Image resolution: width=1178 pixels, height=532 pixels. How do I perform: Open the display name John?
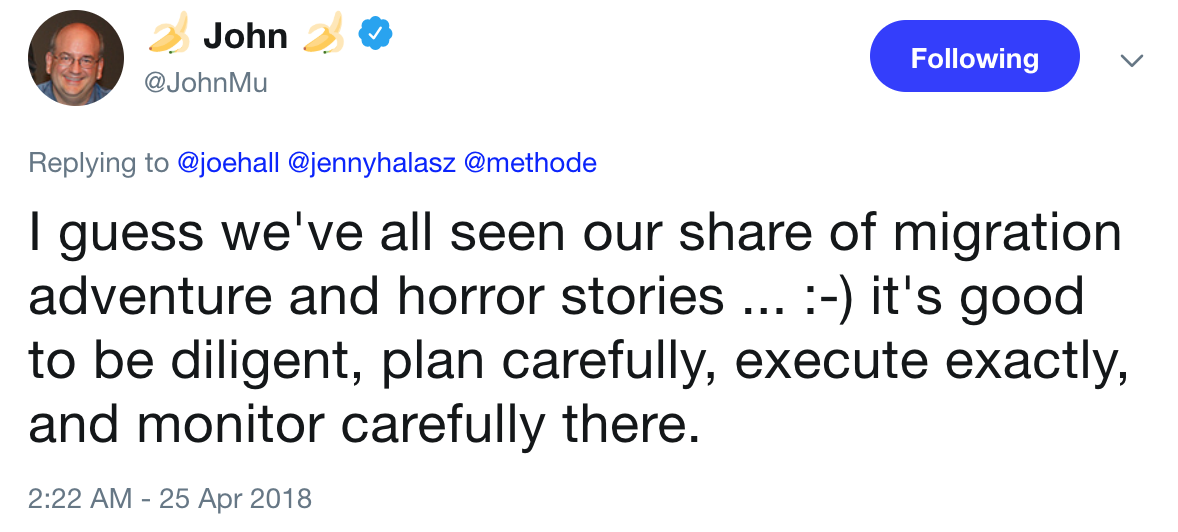pyautogui.click(x=245, y=35)
